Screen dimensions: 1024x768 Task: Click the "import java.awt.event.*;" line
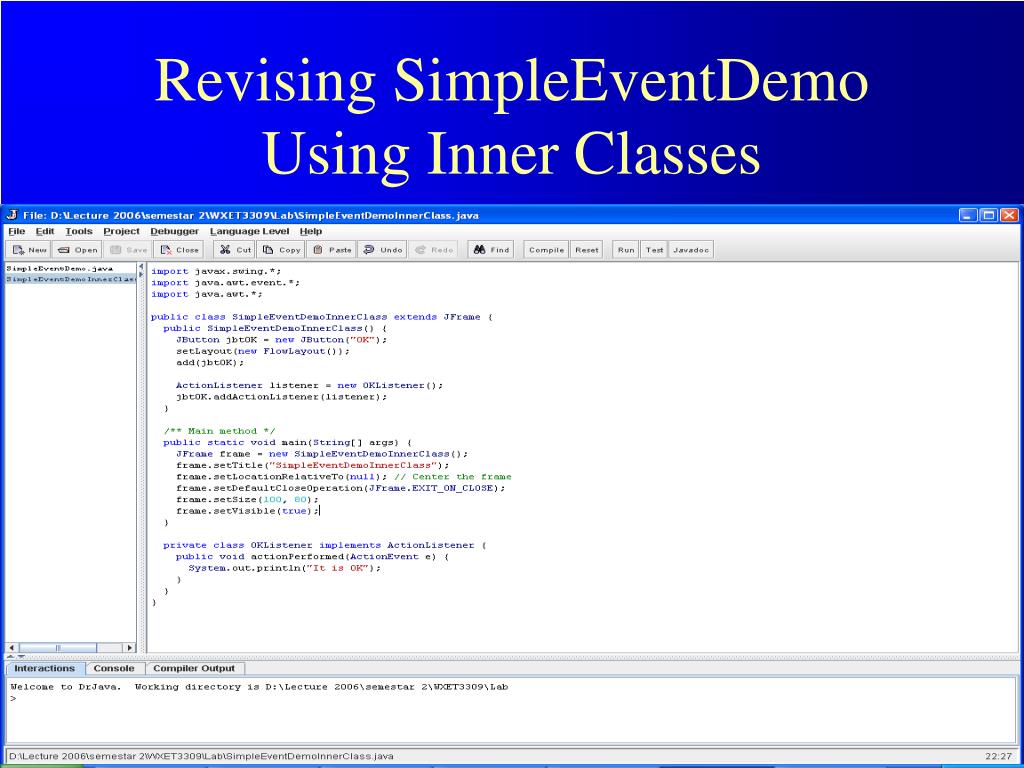(225, 283)
